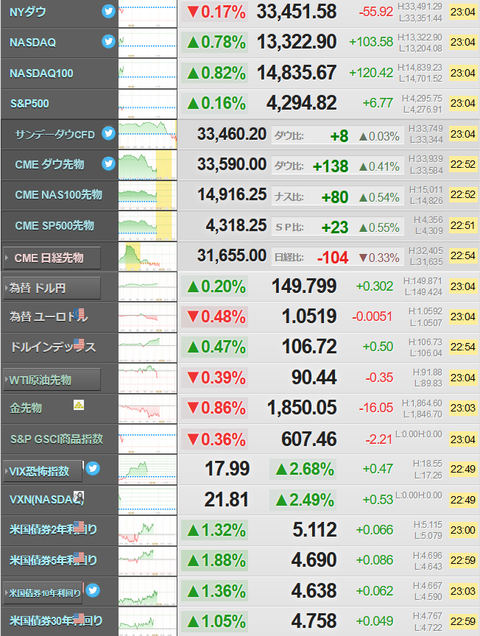480x636 pixels.
Task: Open the S&P500 mini chart
Action: tap(148, 104)
